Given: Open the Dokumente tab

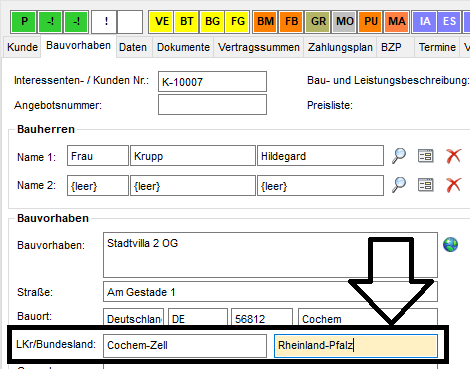Looking at the screenshot, I should (x=183, y=47).
